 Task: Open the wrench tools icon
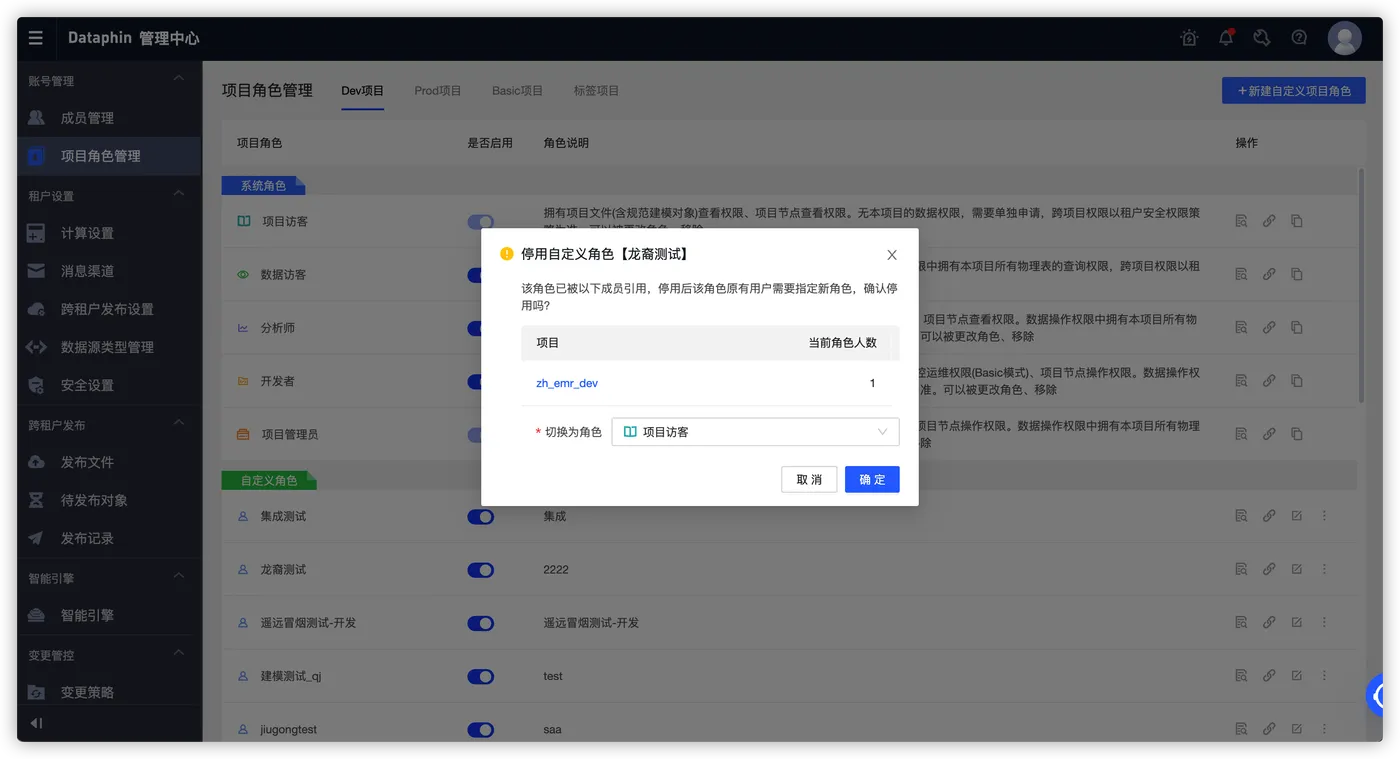[1262, 38]
